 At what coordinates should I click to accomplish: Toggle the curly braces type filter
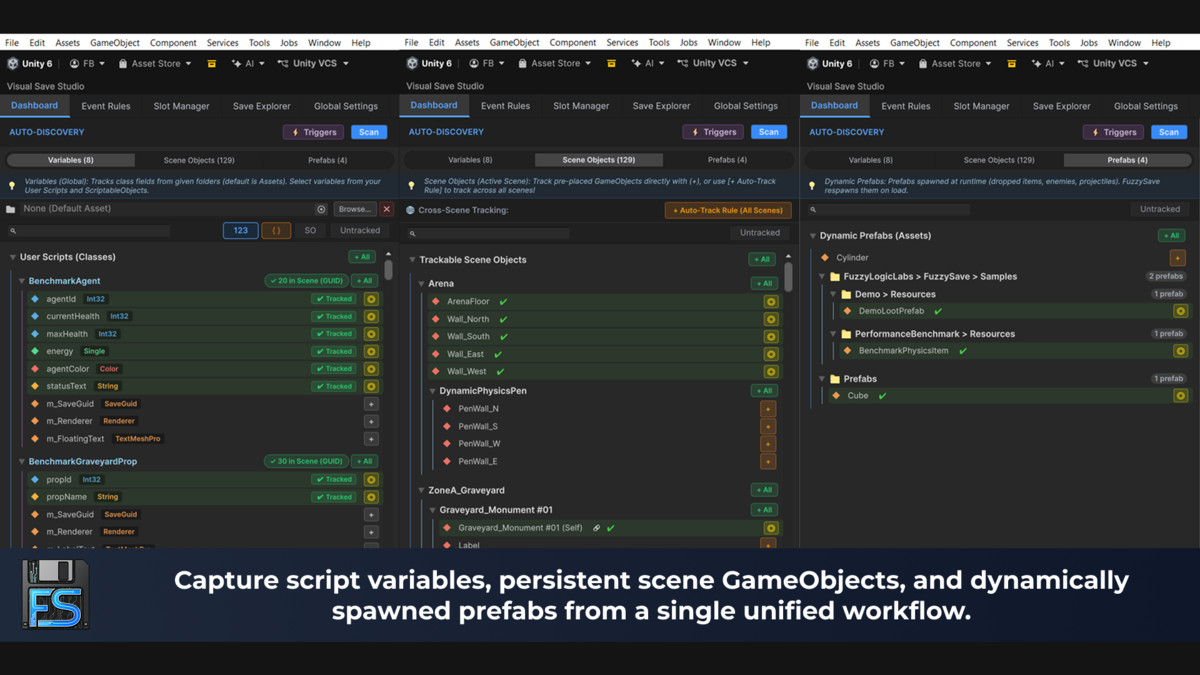click(x=276, y=230)
